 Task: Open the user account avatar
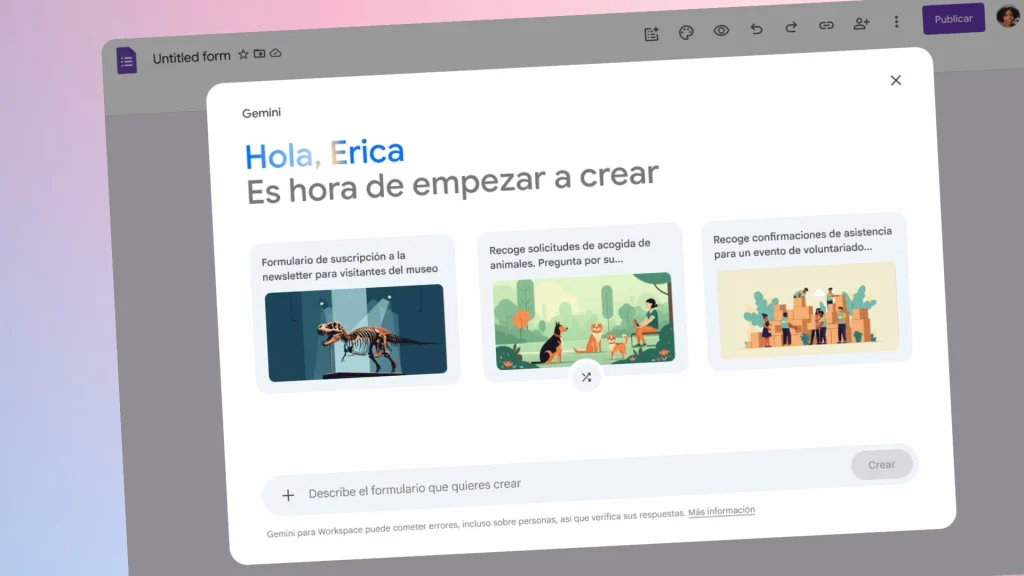pyautogui.click(x=1008, y=16)
